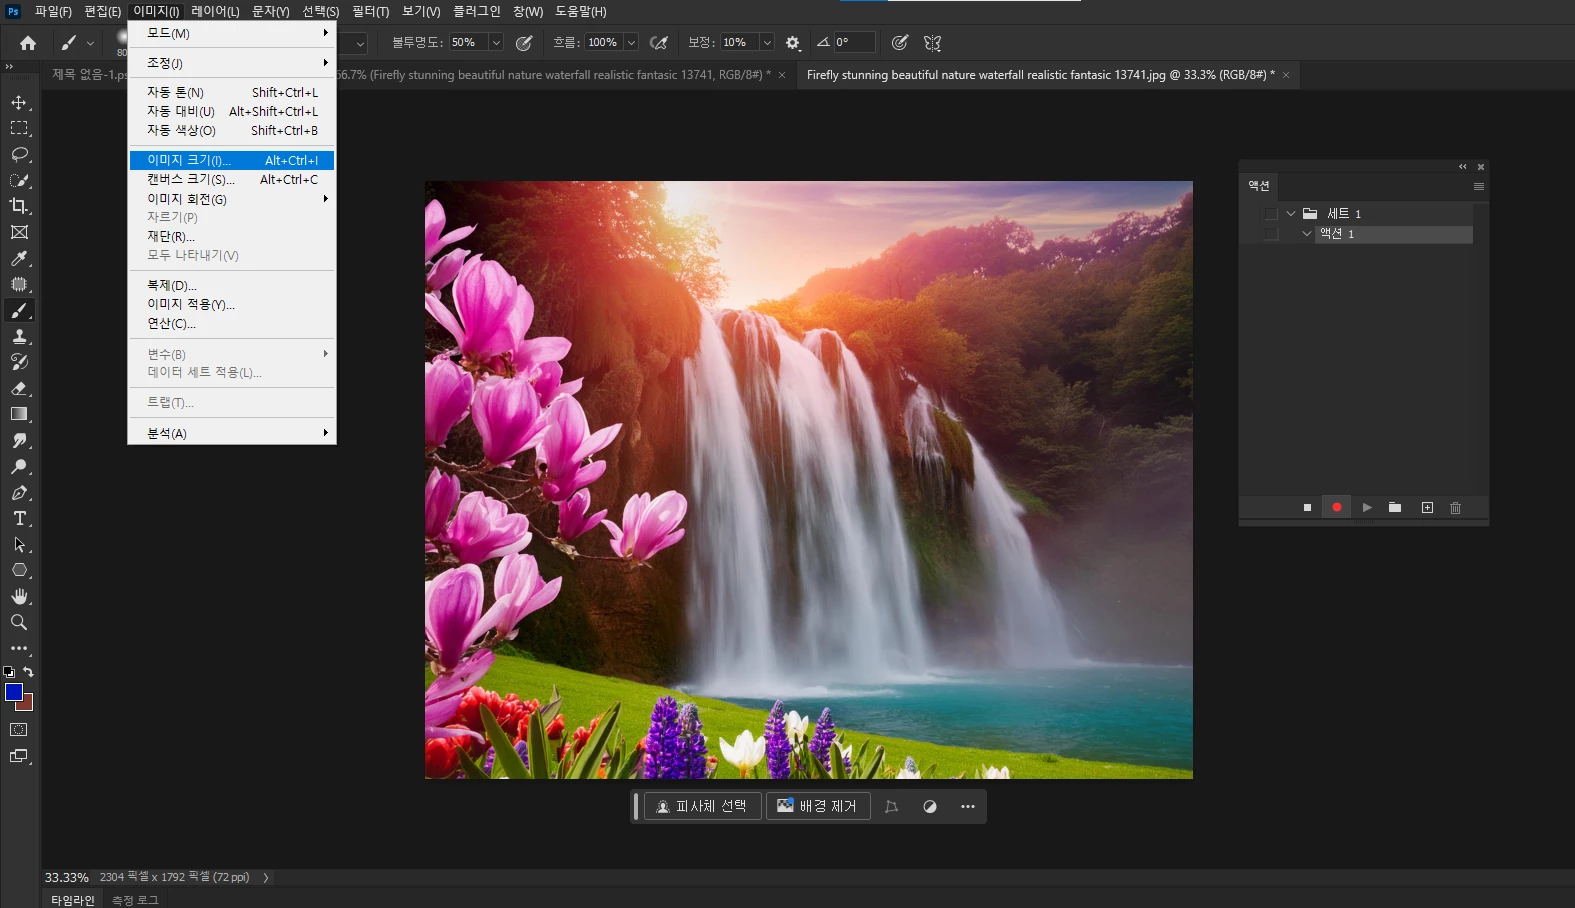Open Actions panel flyout menu

[1478, 186]
